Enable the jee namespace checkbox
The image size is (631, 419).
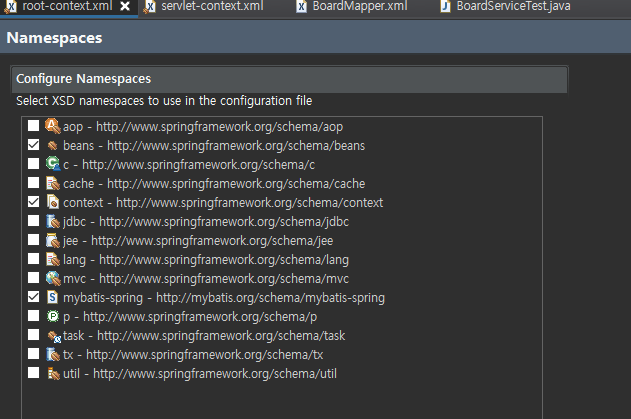coord(33,239)
